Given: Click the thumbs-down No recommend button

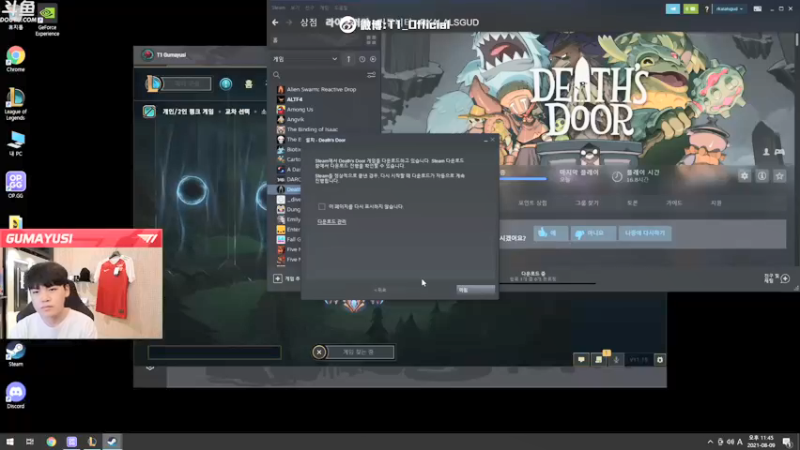Looking at the screenshot, I should (593, 233).
